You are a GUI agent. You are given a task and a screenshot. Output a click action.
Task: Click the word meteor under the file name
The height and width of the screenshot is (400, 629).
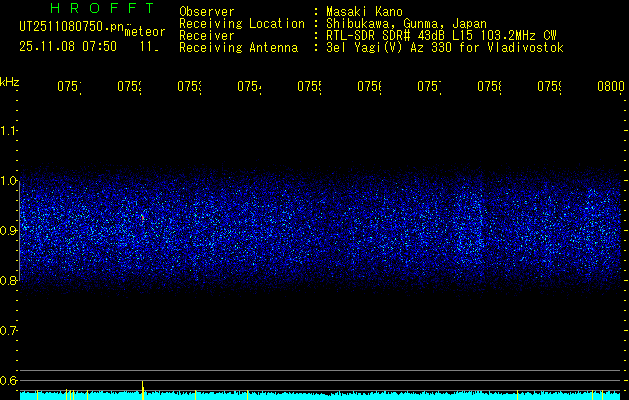[145, 32]
